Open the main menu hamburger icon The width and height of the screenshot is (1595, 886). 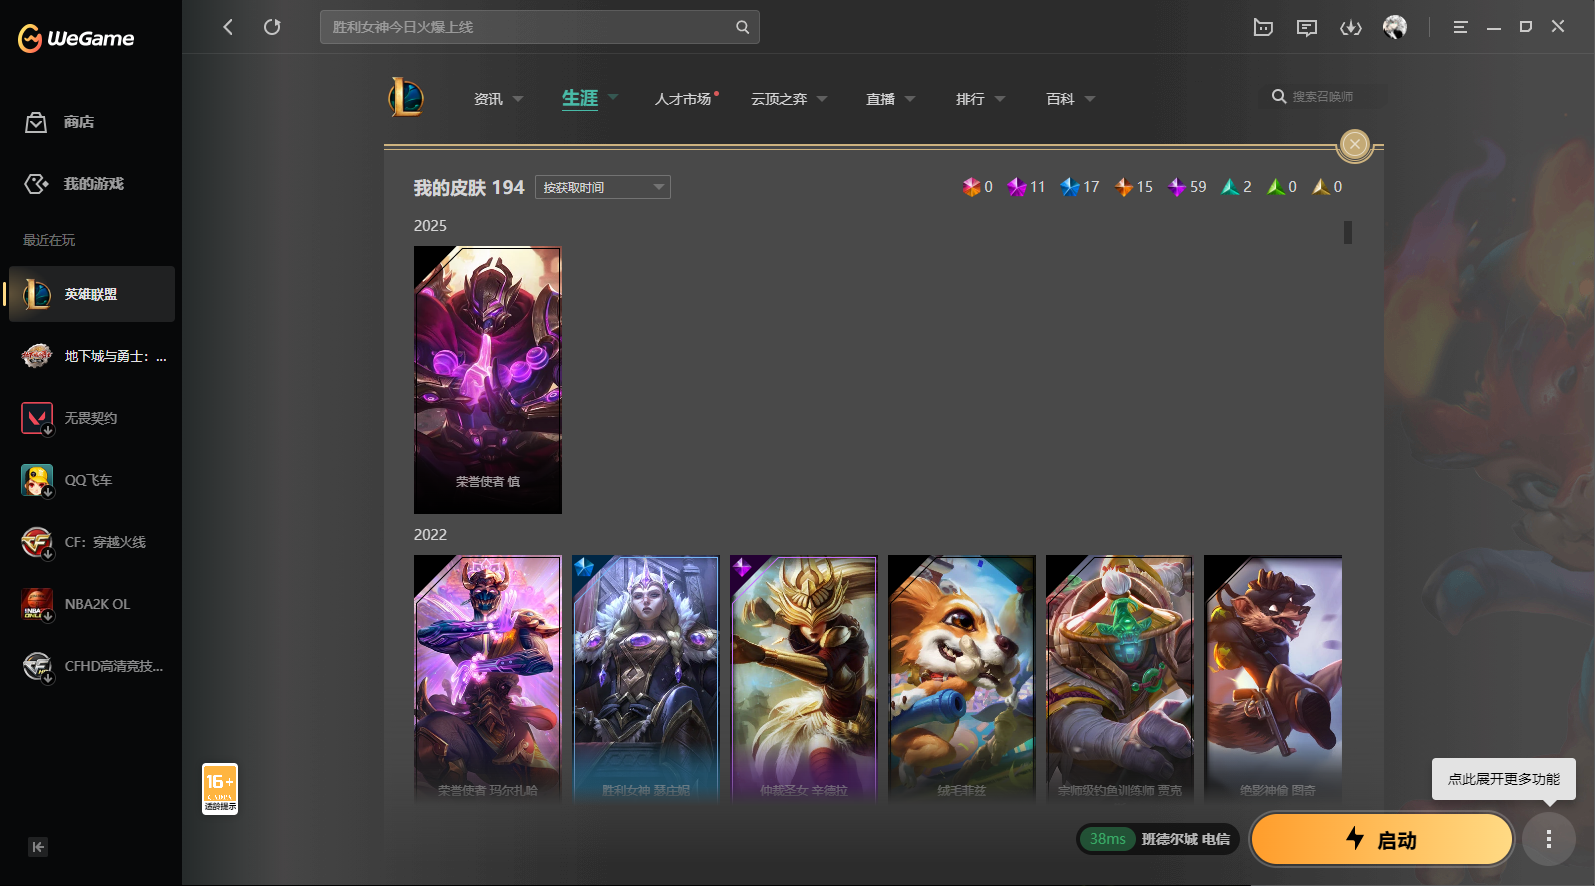[1460, 27]
